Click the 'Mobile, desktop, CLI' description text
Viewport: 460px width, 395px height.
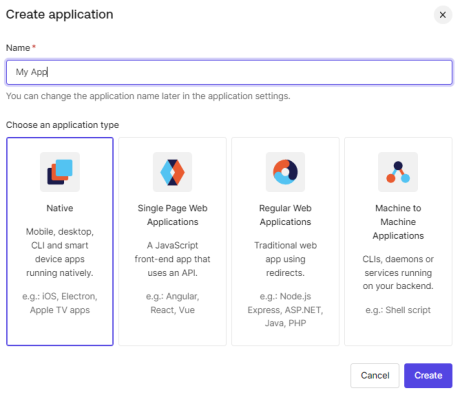click(60, 252)
